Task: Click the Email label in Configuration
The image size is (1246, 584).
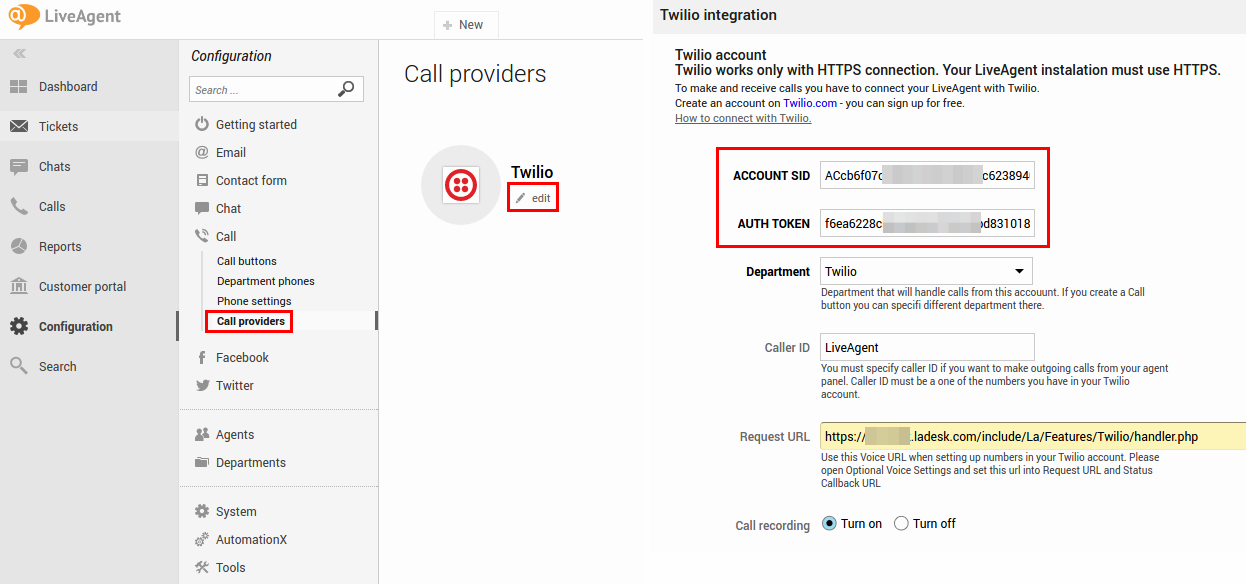Action: pyautogui.click(x=231, y=153)
